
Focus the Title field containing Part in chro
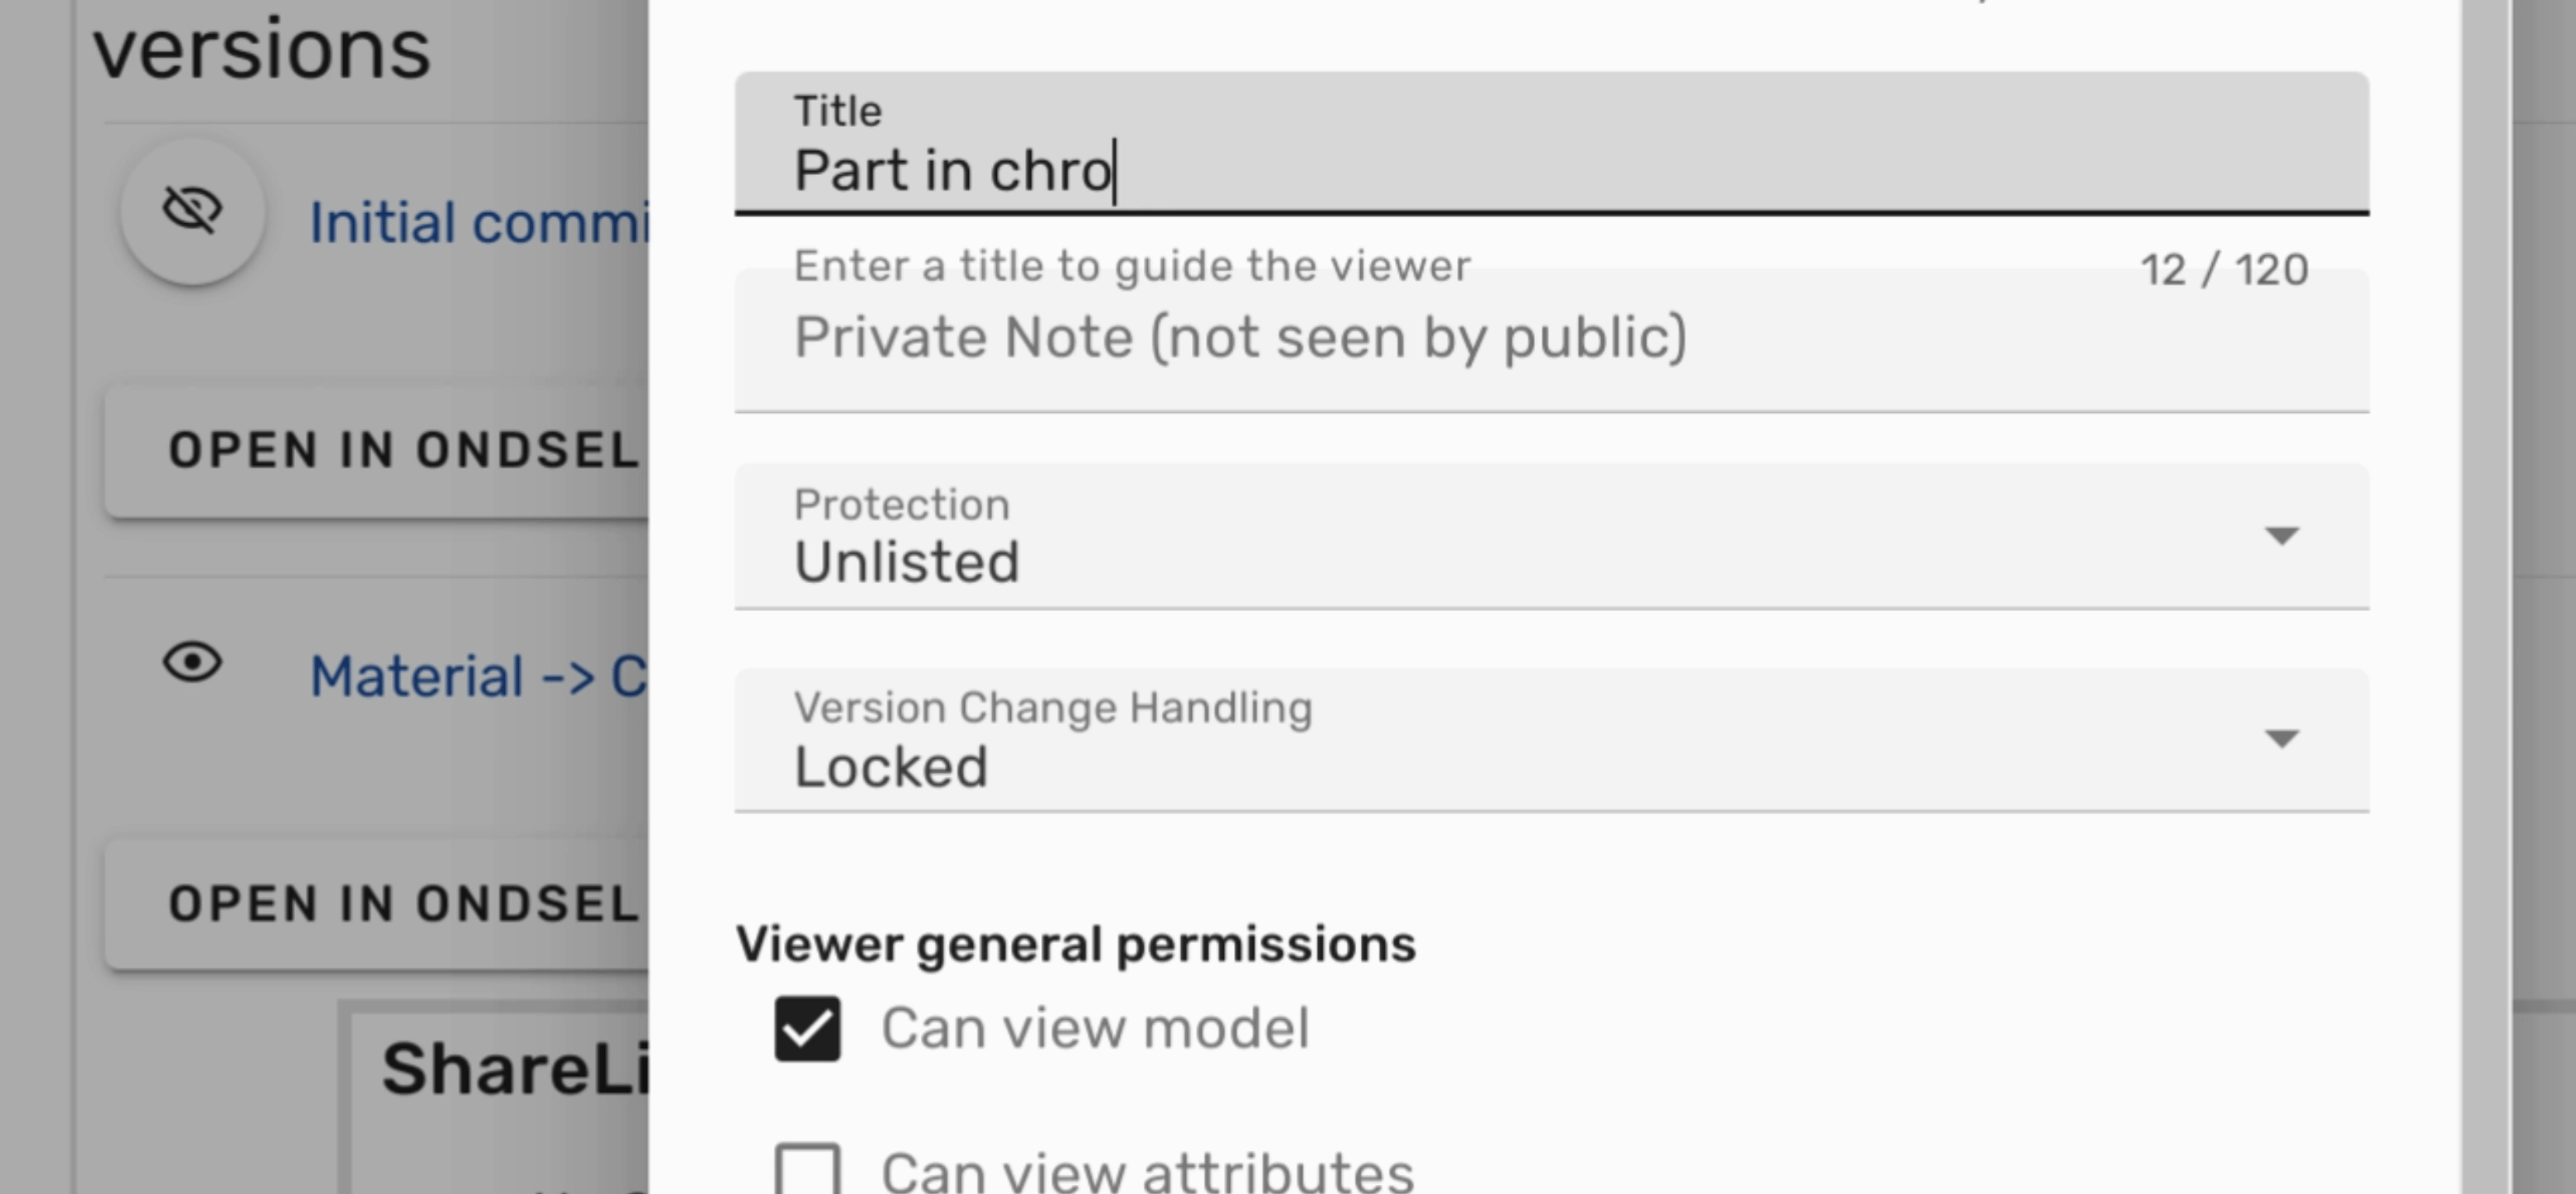coord(1500,170)
